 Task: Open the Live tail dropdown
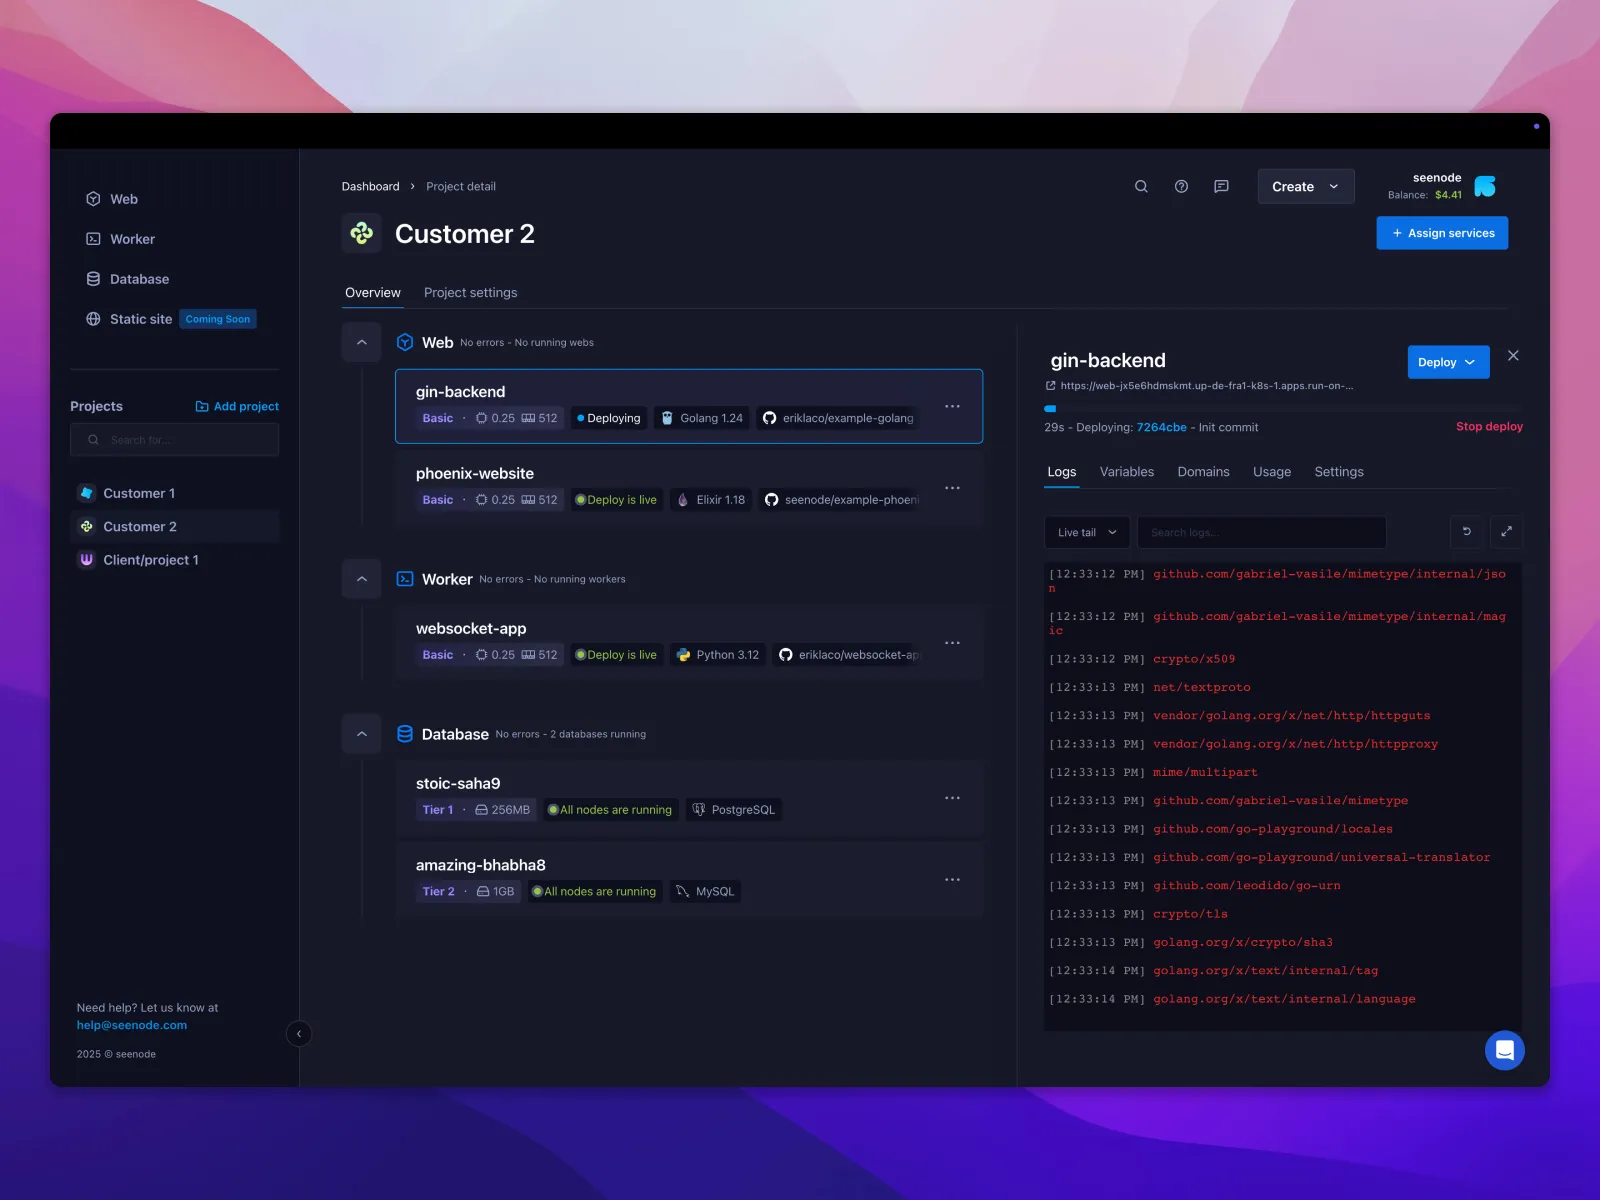point(1087,533)
